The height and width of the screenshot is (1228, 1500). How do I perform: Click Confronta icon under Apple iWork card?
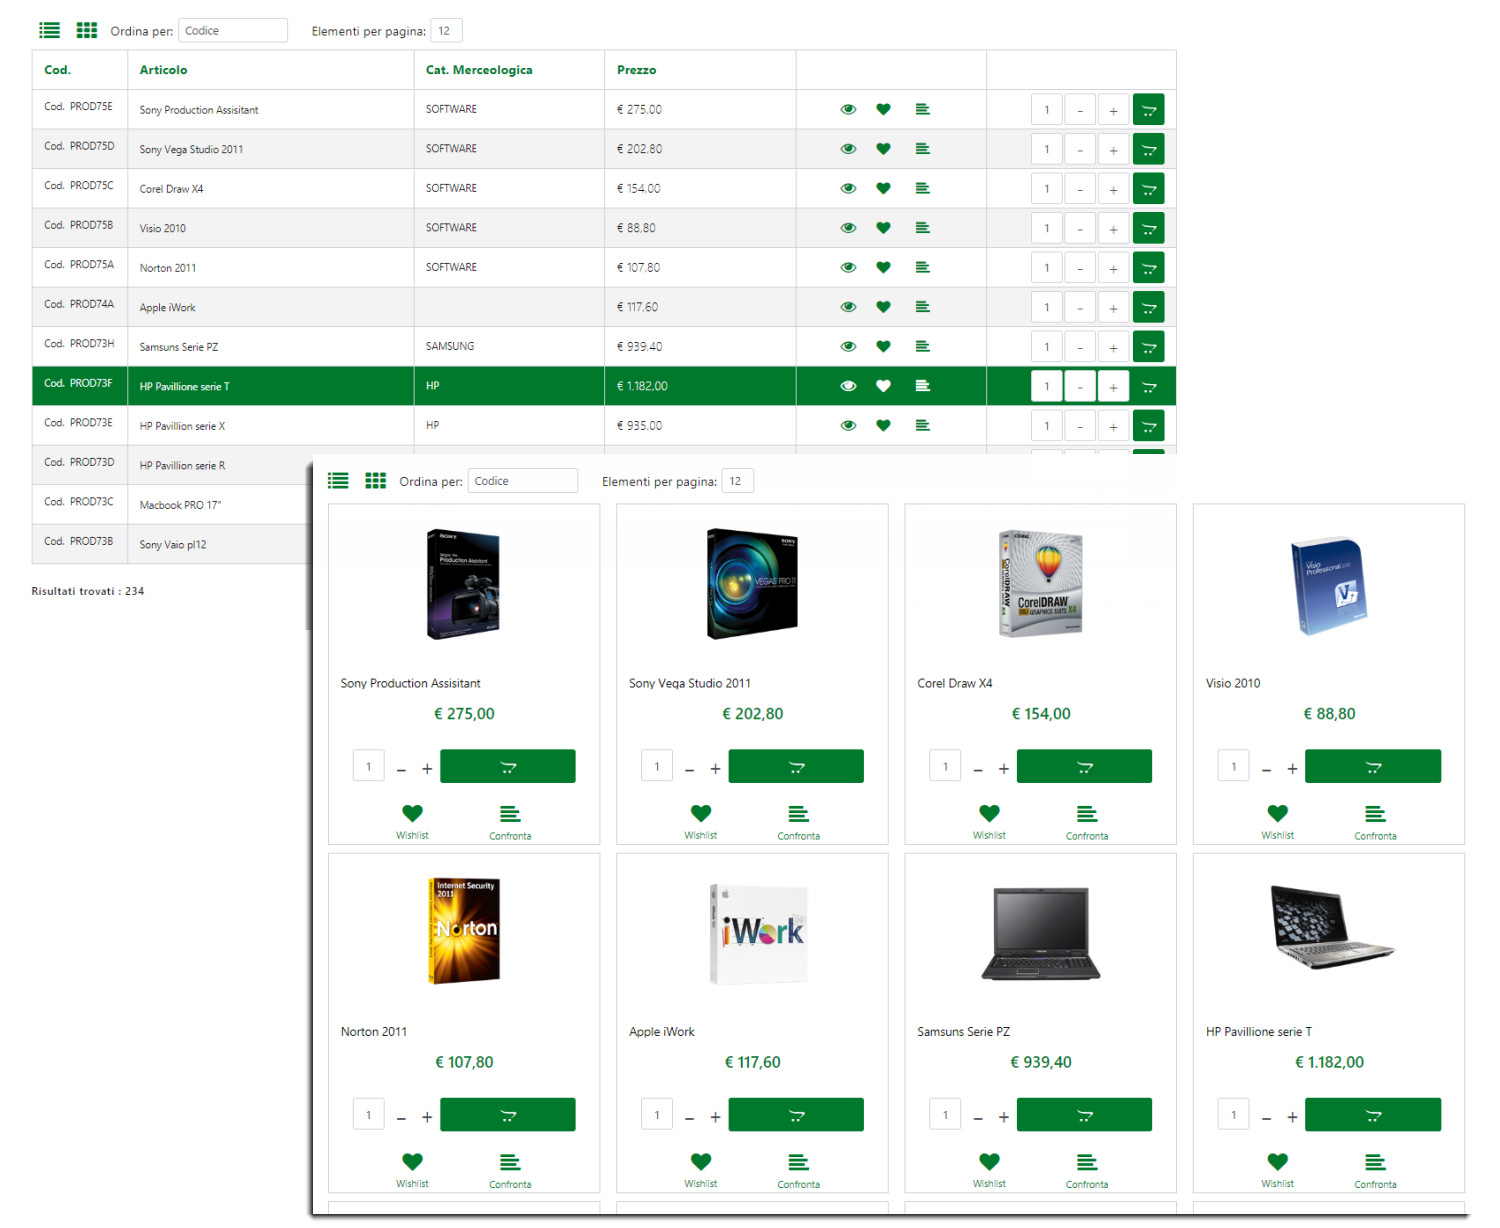tap(798, 1162)
